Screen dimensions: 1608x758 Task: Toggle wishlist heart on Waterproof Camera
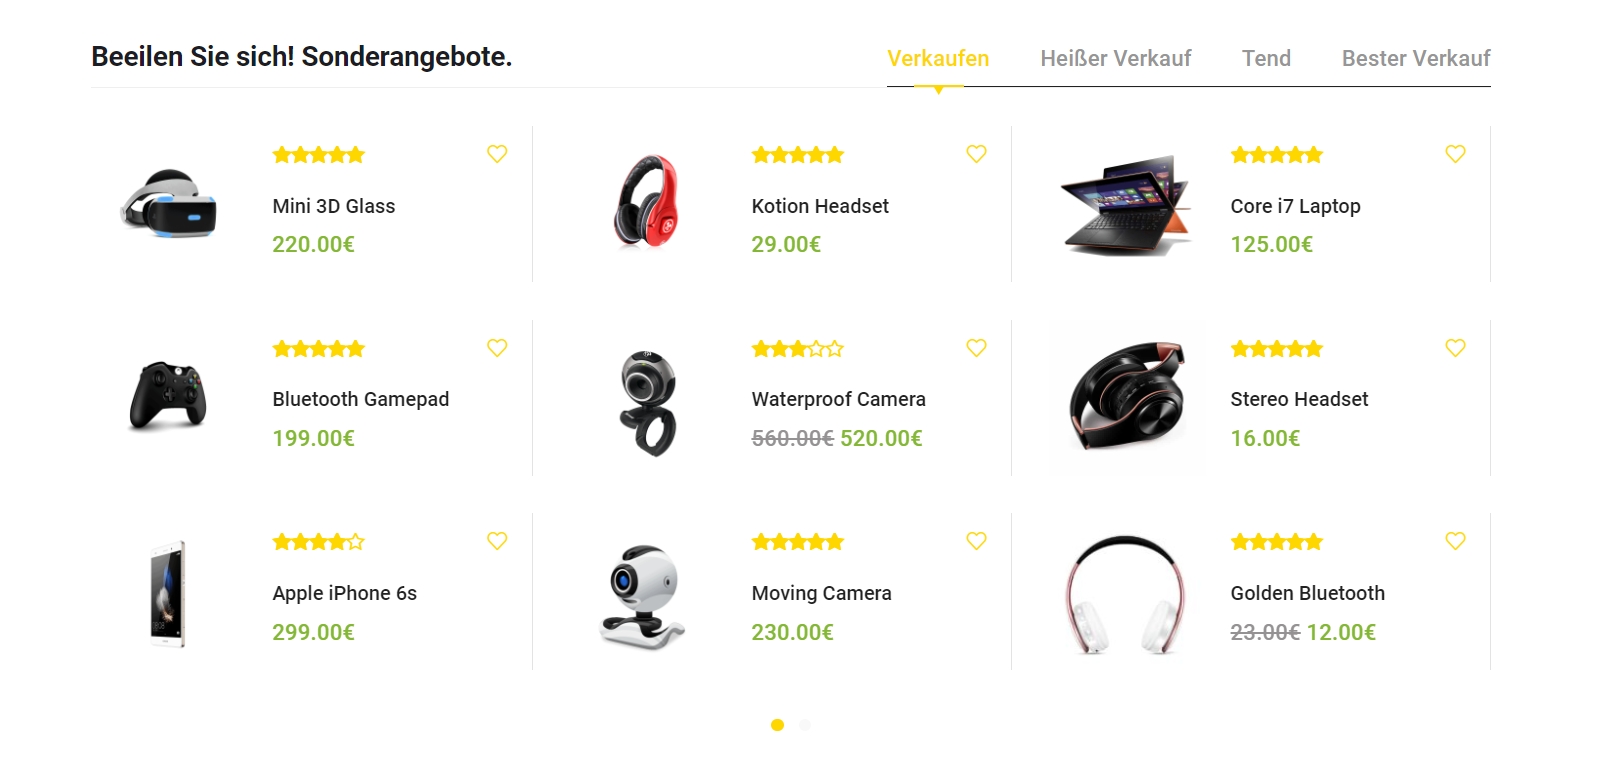[x=976, y=348]
